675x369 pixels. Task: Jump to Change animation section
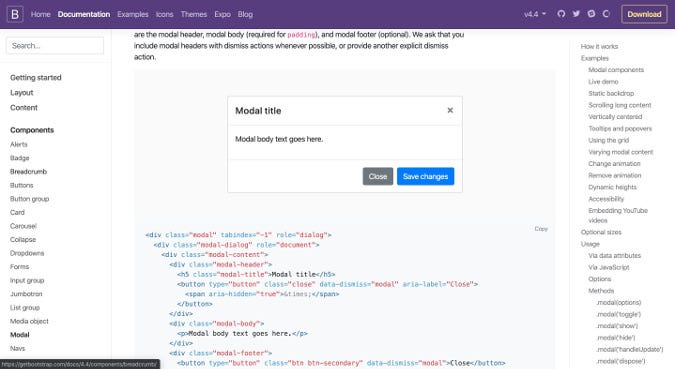[614, 164]
